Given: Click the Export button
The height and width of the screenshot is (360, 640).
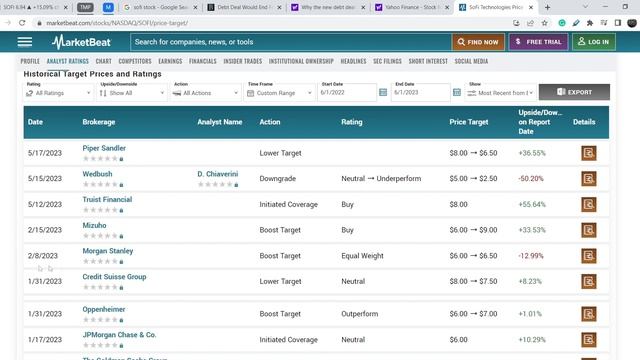Looking at the screenshot, I should point(574,92).
